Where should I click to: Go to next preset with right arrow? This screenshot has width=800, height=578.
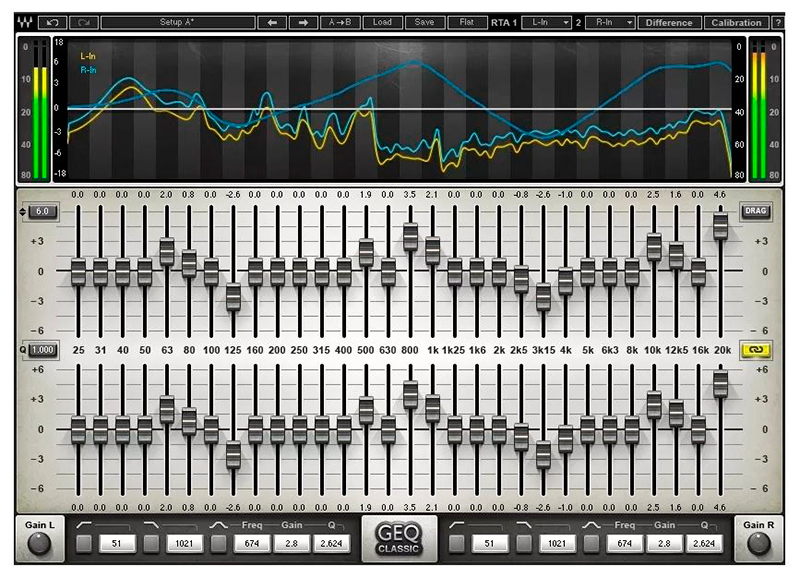[x=300, y=21]
